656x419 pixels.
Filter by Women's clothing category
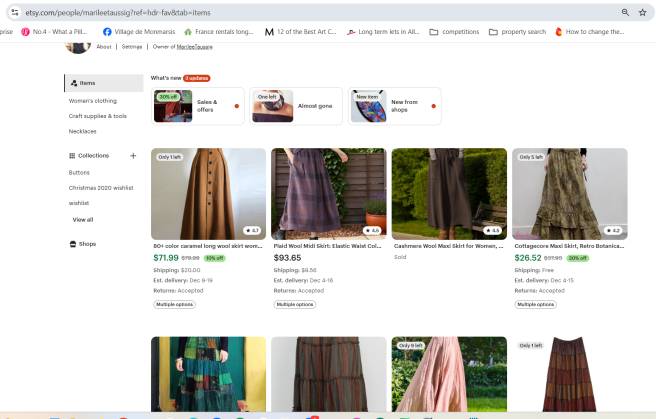[93, 101]
